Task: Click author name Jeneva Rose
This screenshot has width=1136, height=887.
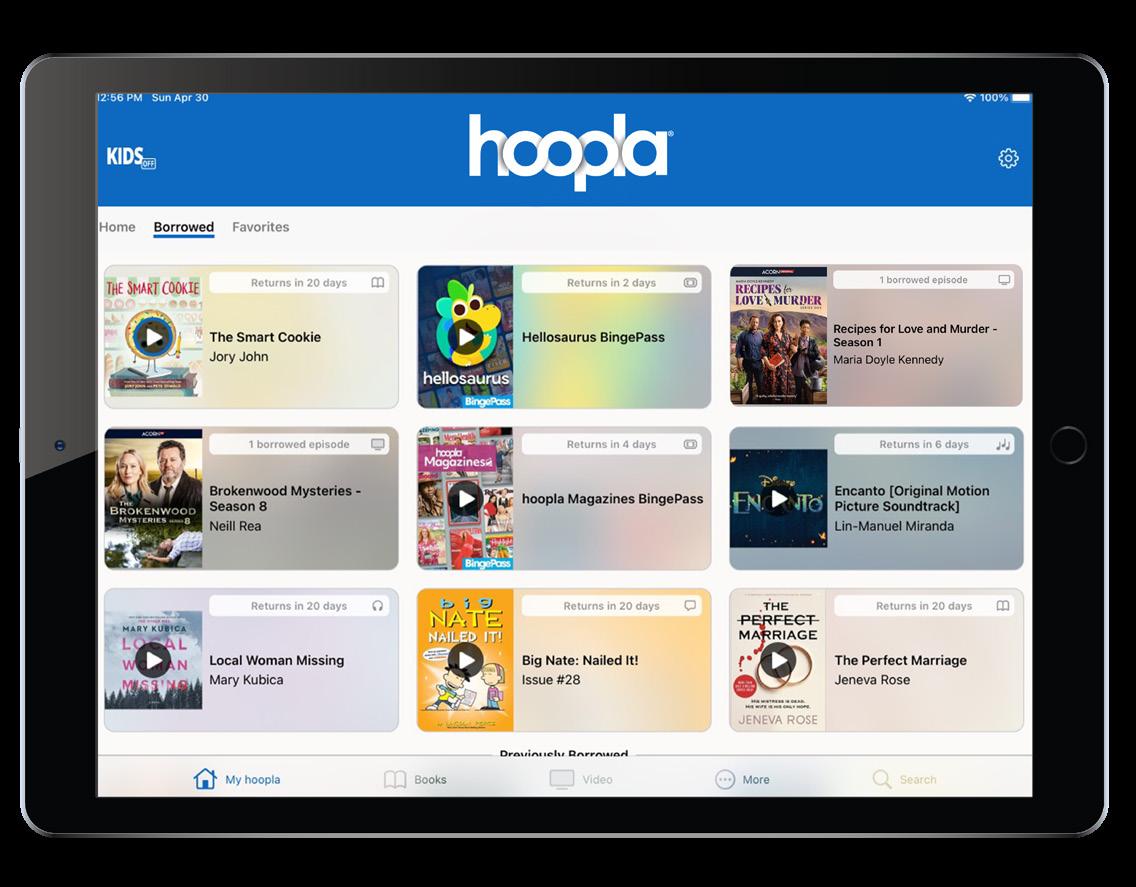Action: pos(872,680)
